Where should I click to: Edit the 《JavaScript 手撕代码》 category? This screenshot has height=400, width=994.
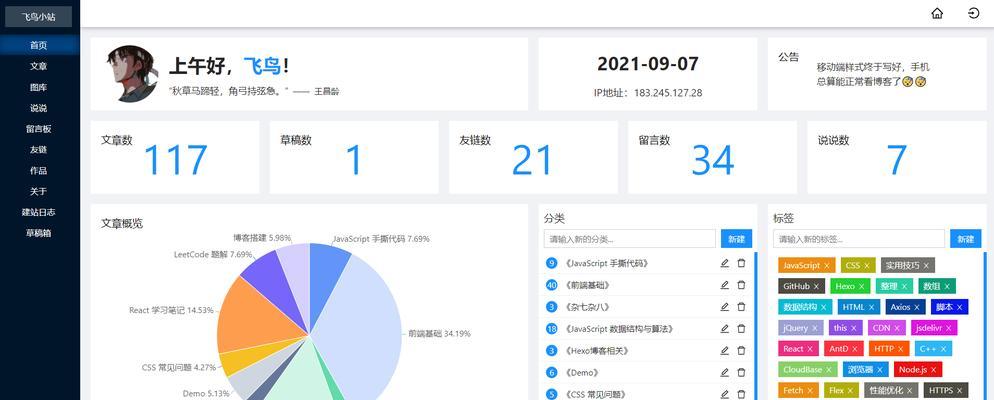[x=725, y=263]
